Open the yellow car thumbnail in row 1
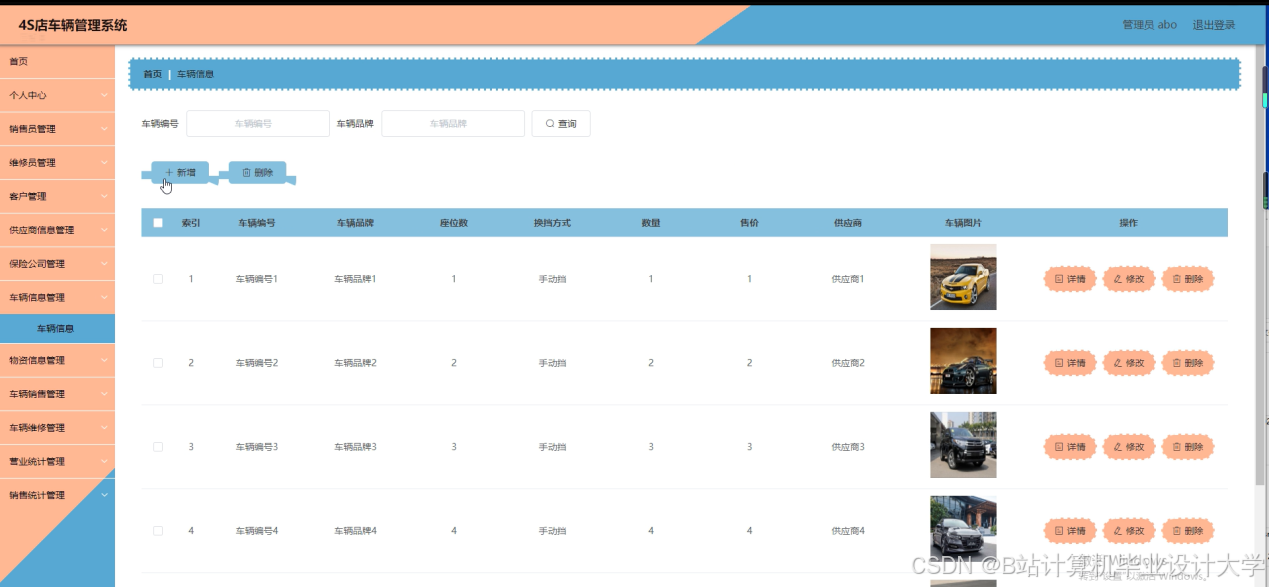This screenshot has width=1269, height=587. click(963, 277)
